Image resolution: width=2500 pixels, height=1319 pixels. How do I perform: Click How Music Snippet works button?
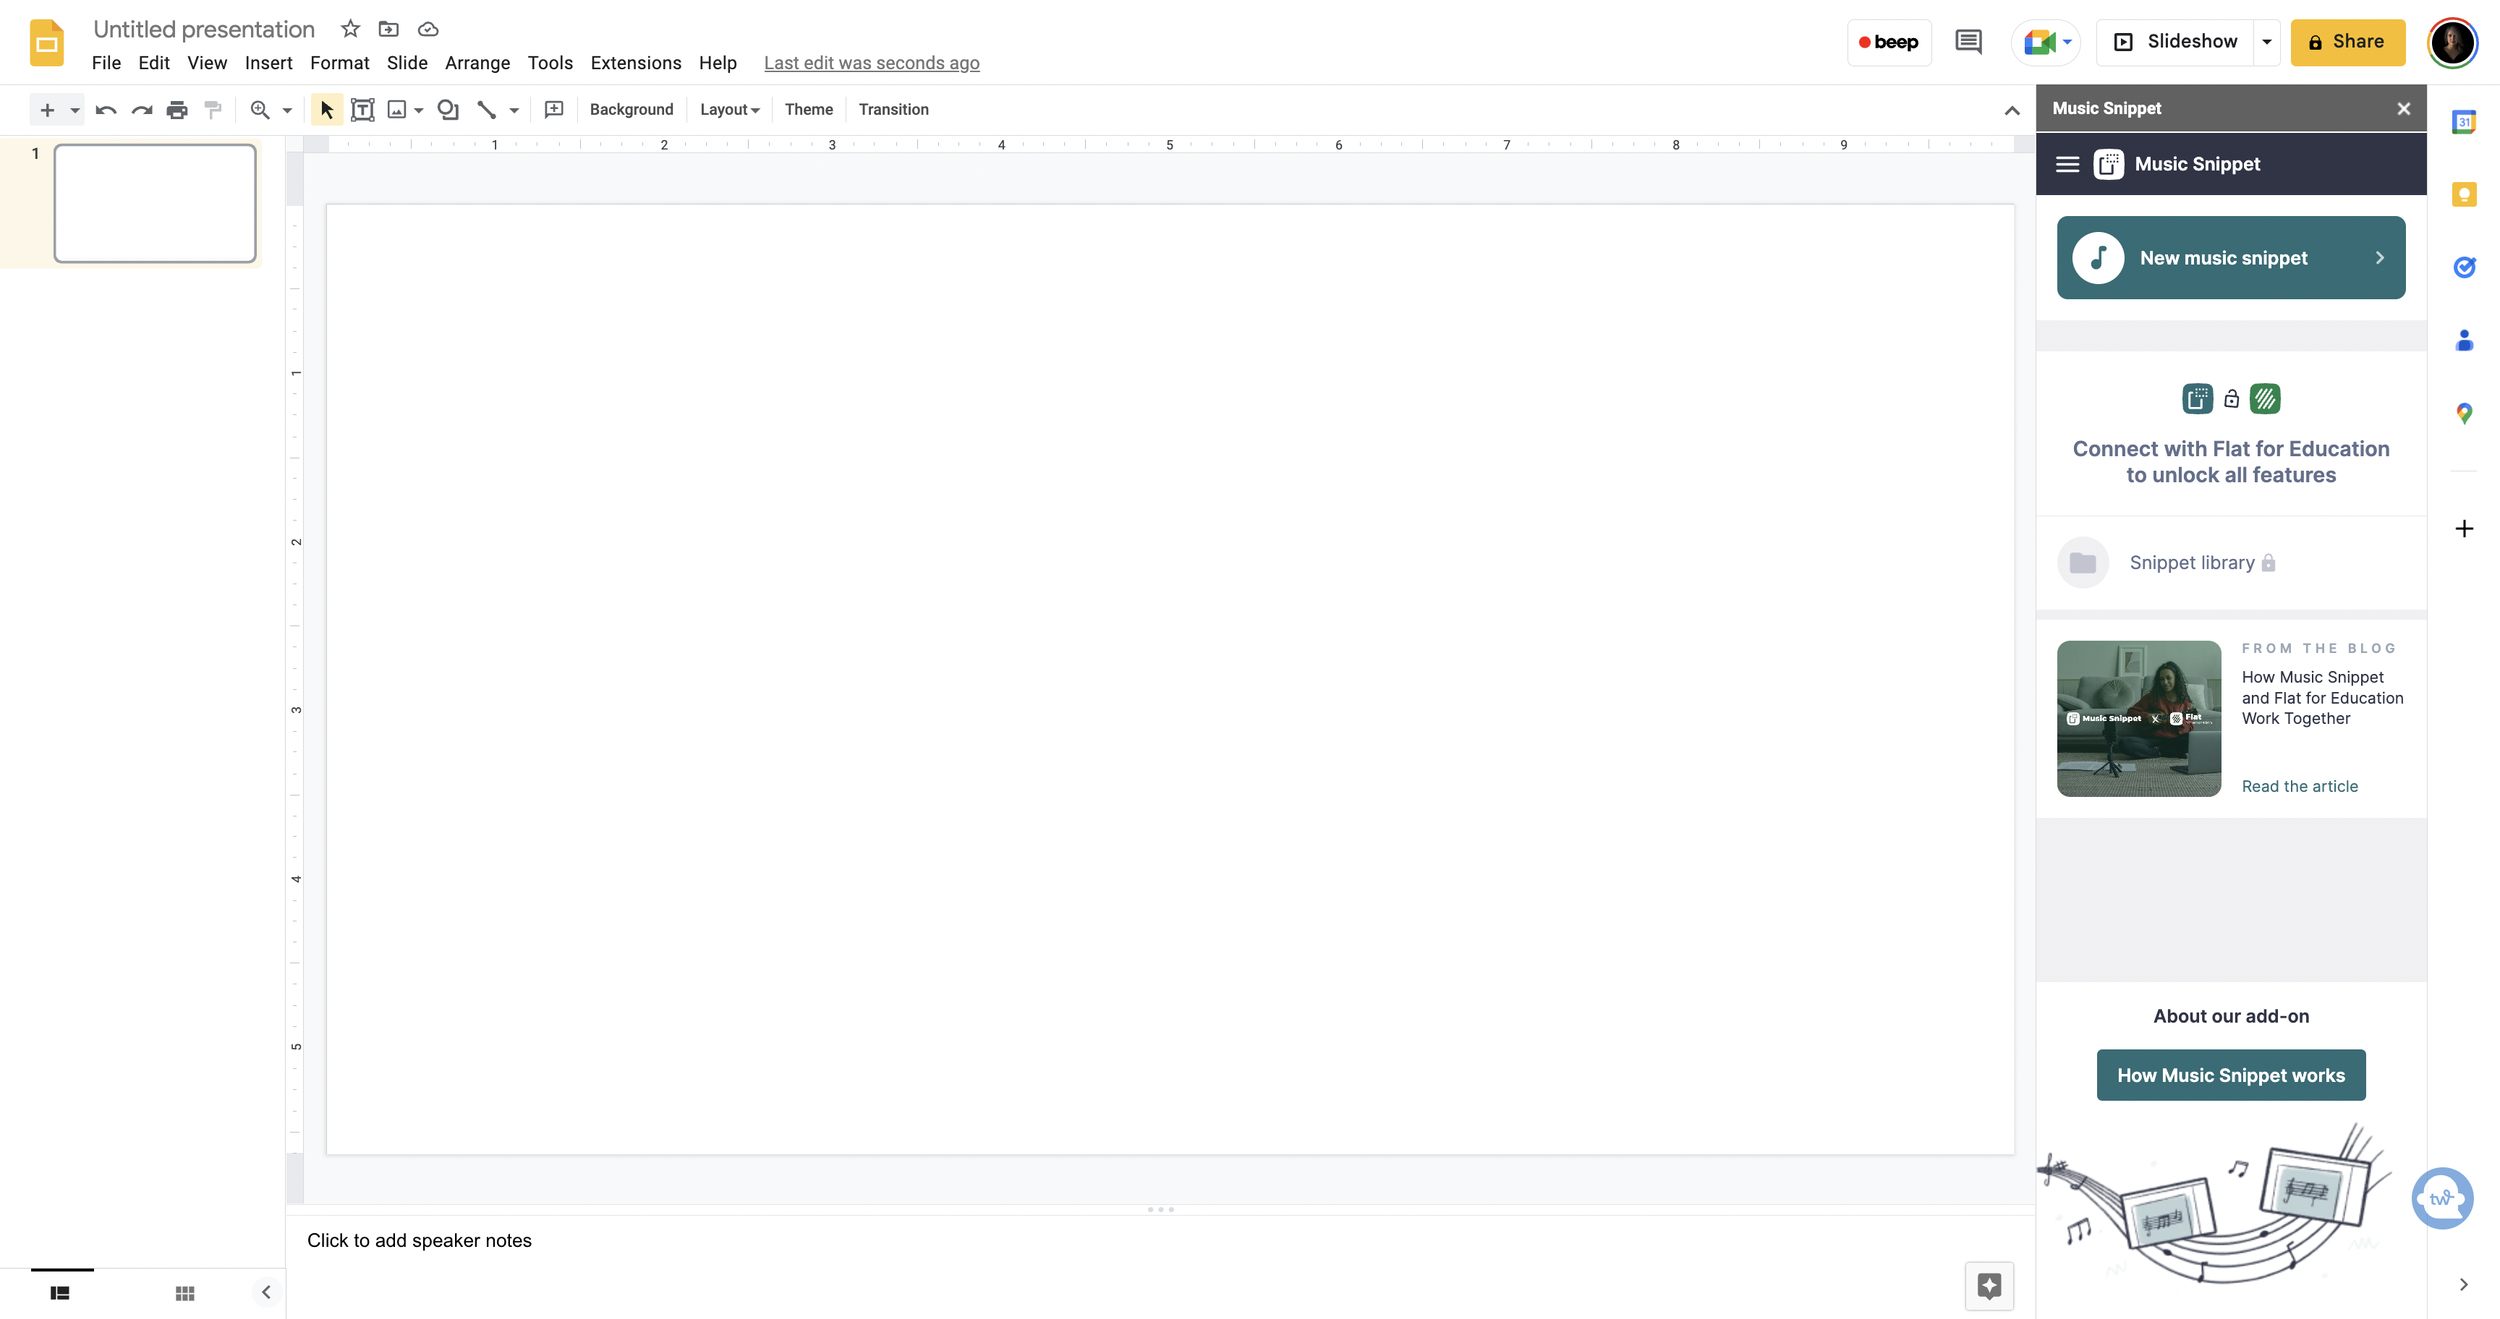pyautogui.click(x=2231, y=1075)
